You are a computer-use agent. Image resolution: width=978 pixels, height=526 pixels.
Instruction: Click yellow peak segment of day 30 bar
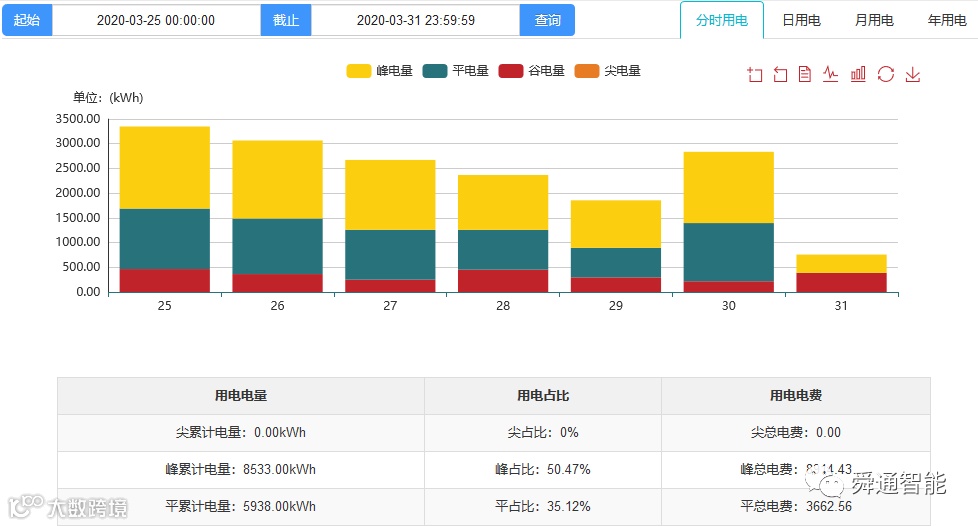pyautogui.click(x=729, y=188)
